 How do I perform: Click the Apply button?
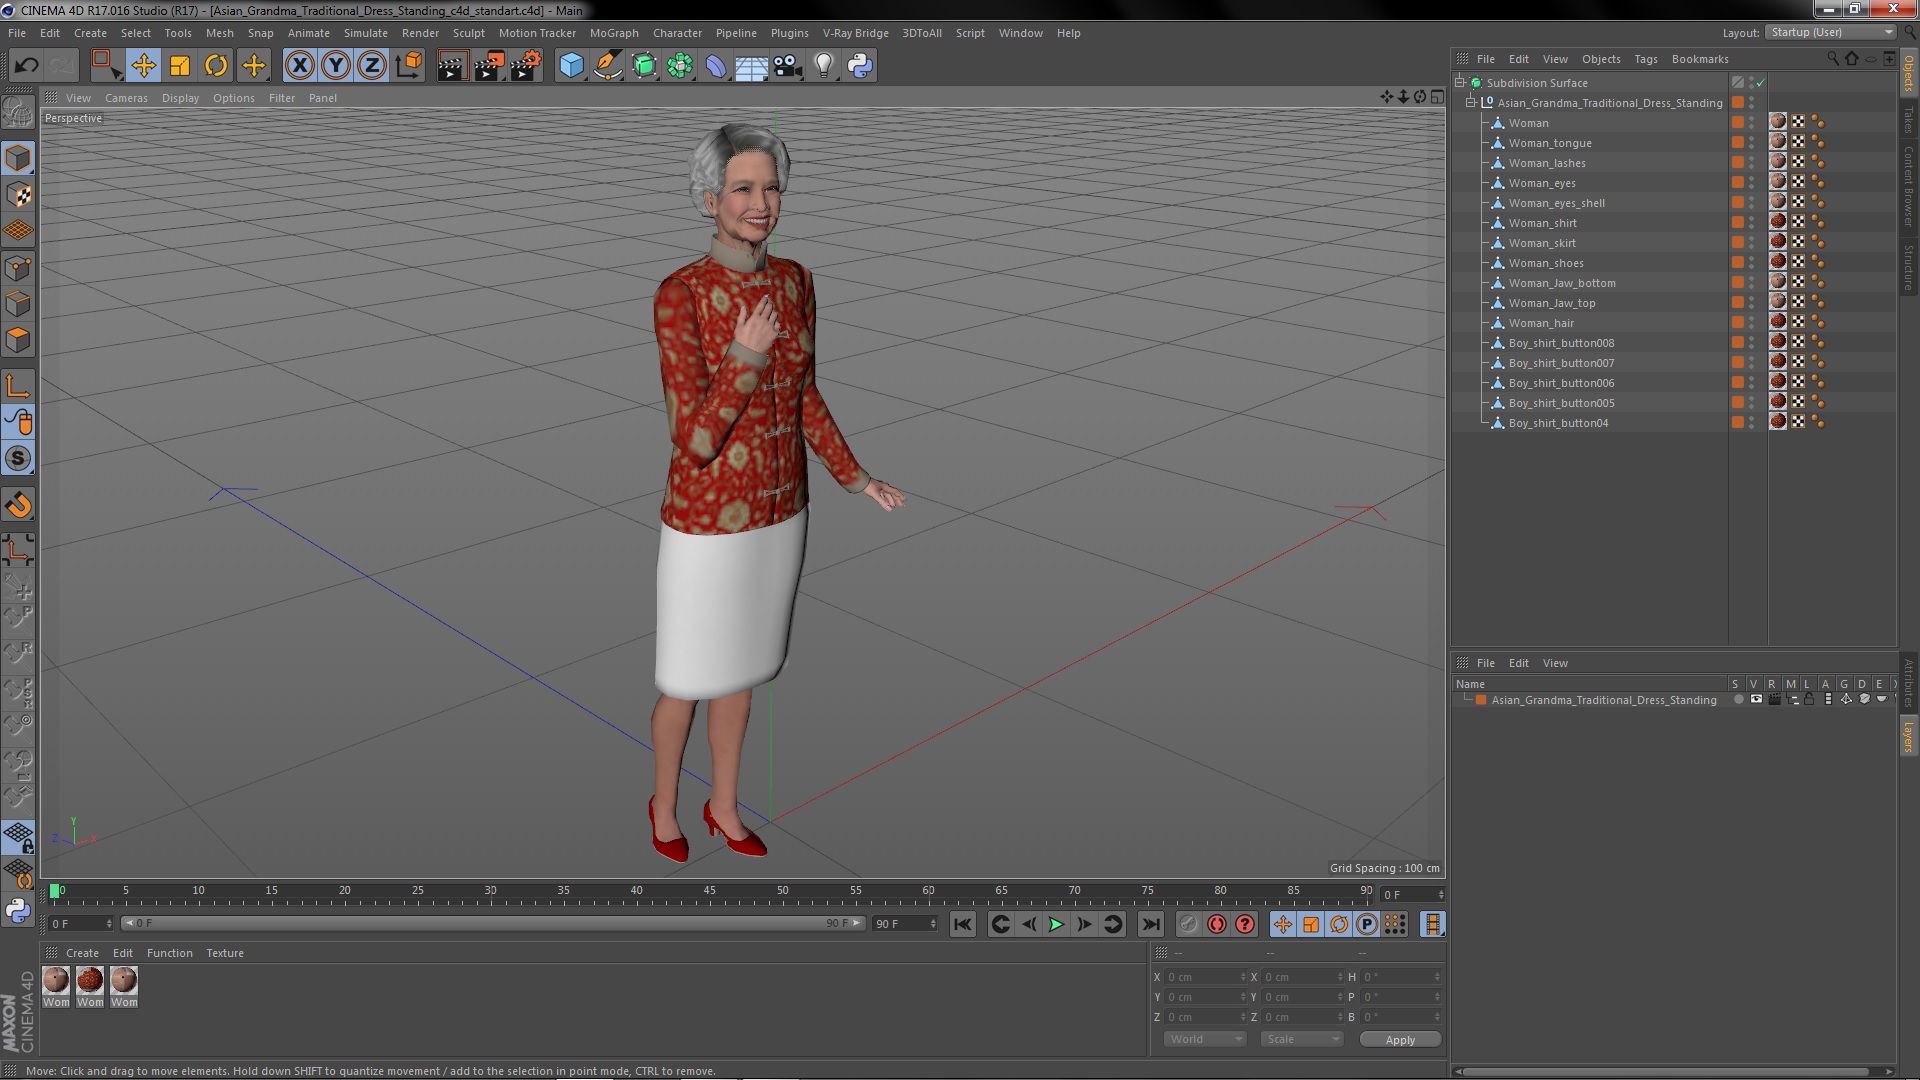(x=1400, y=1040)
